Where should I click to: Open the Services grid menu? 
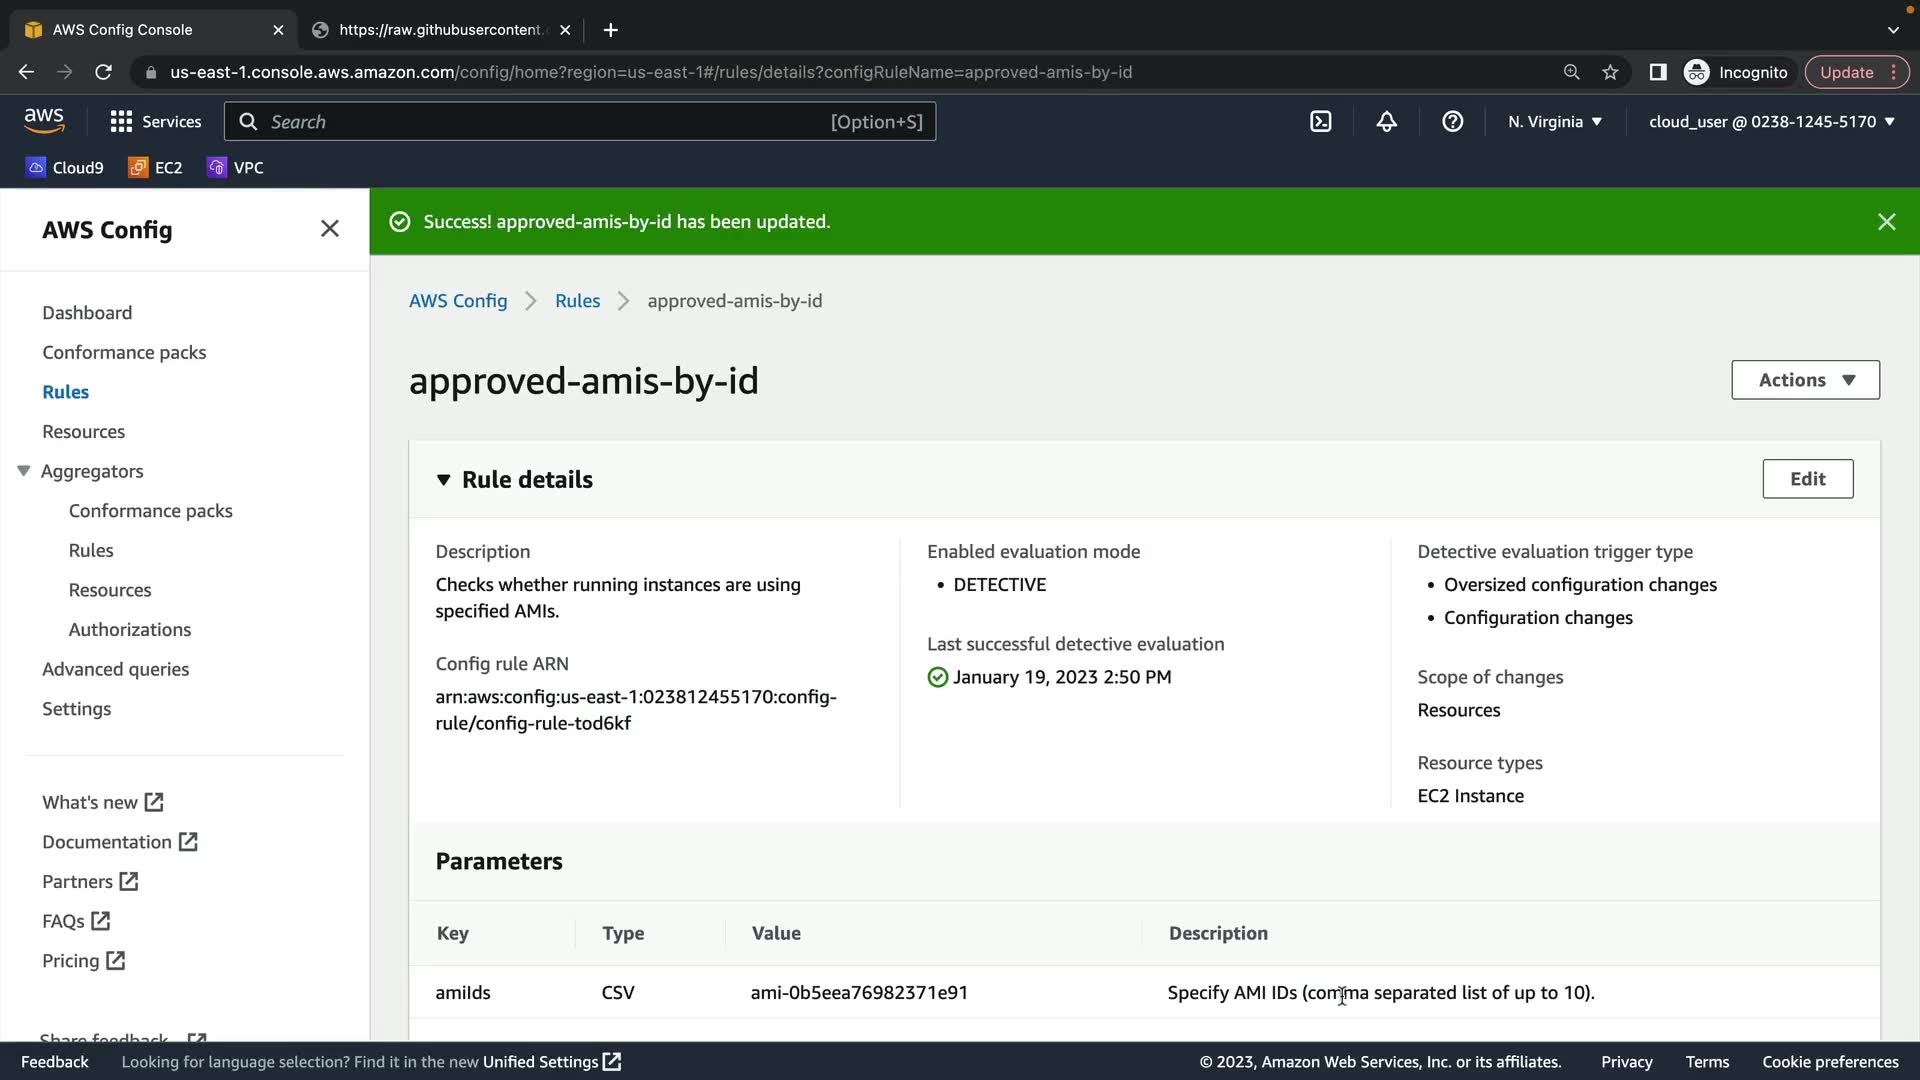155,122
